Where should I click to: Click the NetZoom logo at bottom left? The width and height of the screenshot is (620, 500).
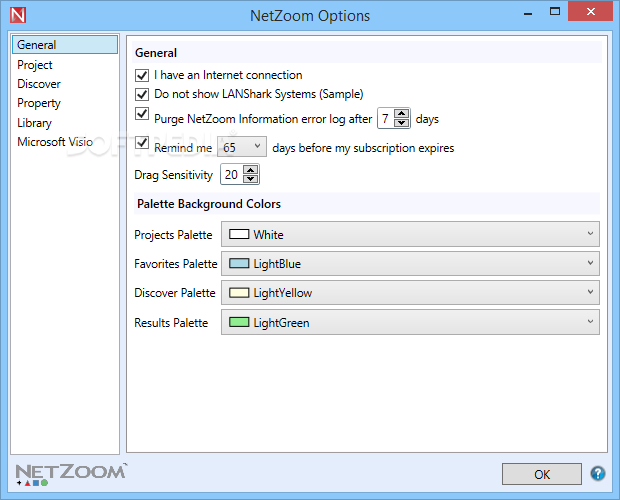pos(71,474)
